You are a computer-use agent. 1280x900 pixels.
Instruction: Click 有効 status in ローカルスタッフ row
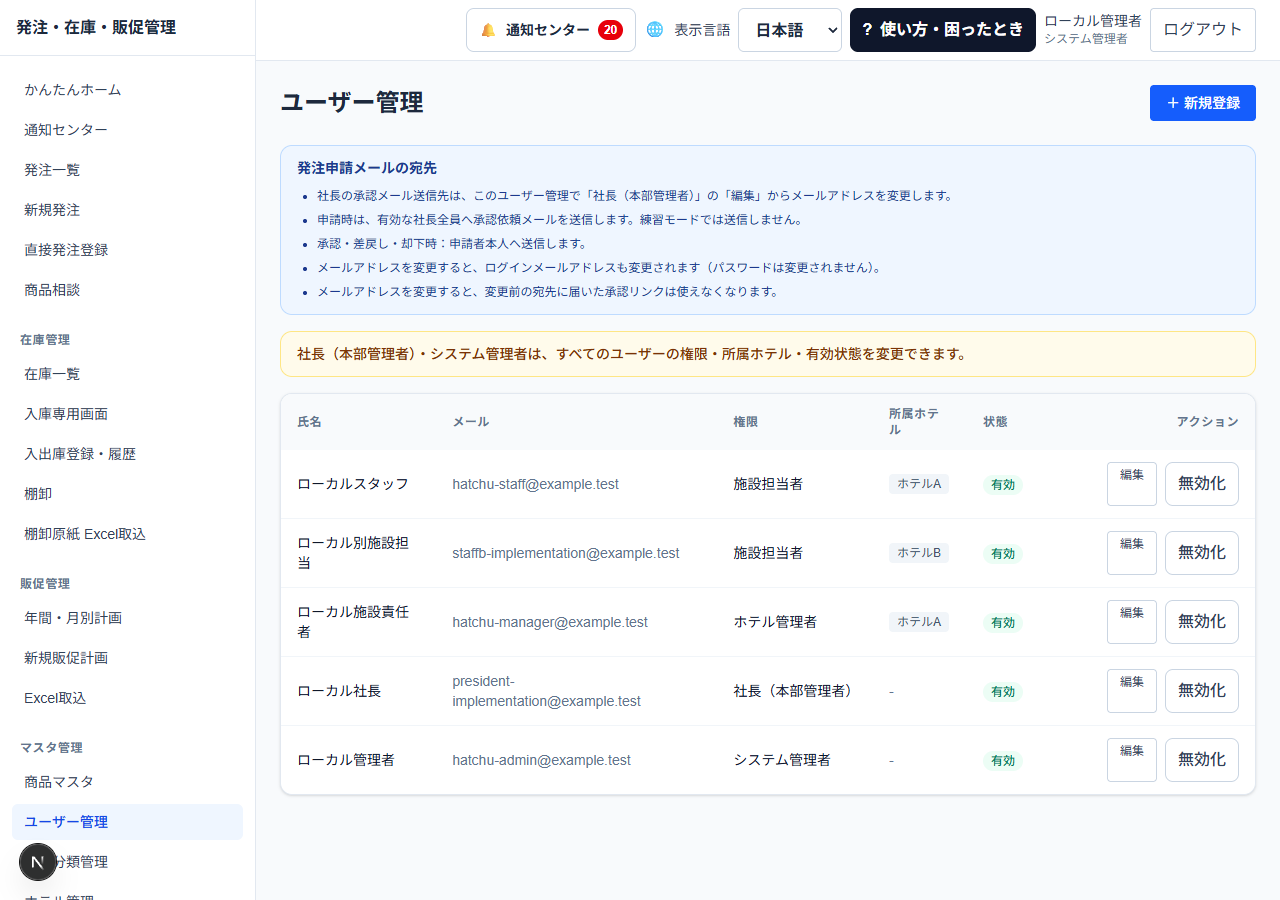(x=1003, y=485)
